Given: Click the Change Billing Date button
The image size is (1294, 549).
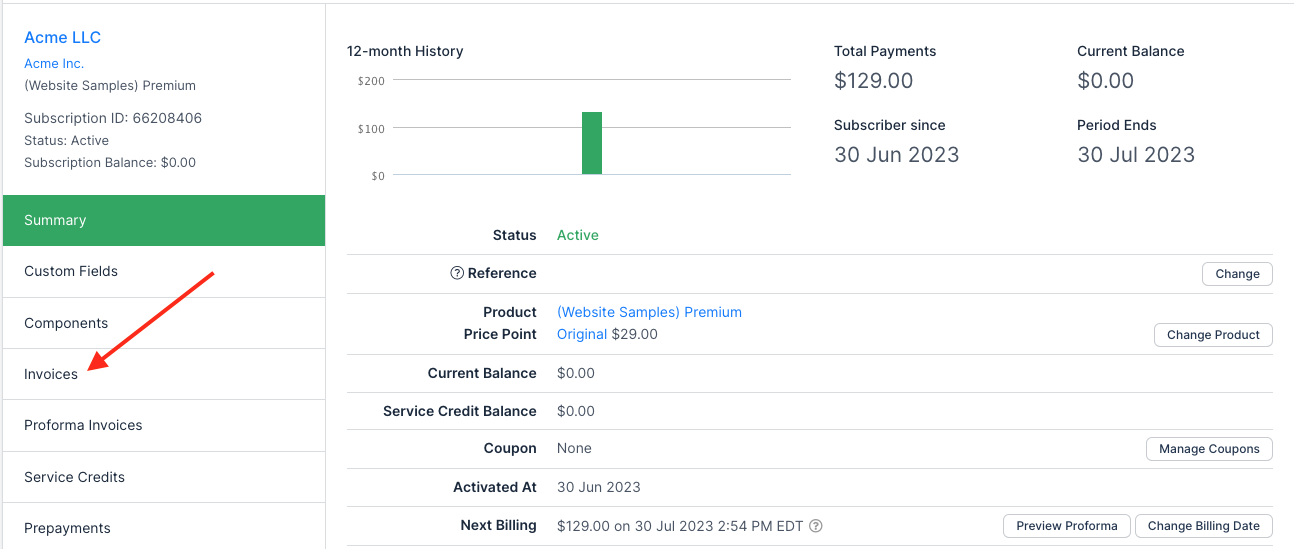Looking at the screenshot, I should click(1203, 526).
